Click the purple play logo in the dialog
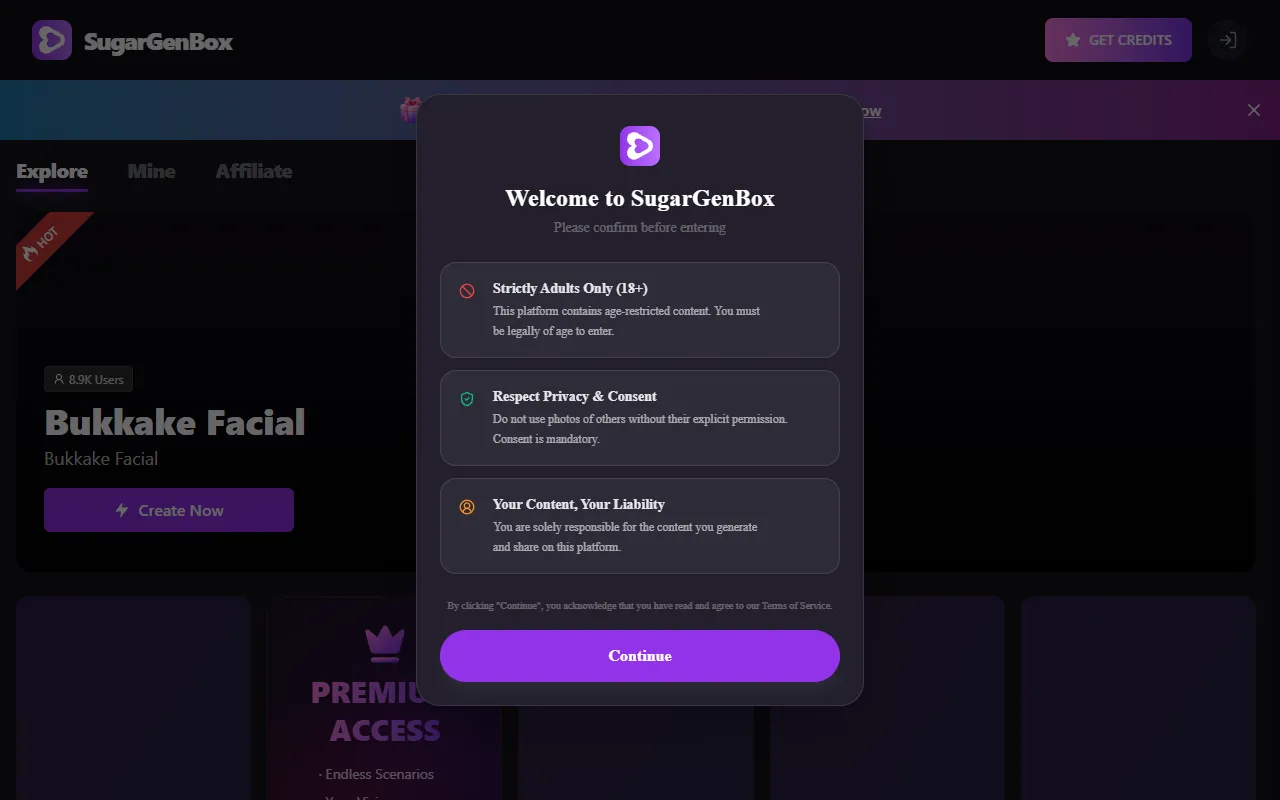The image size is (1280, 800). tap(640, 146)
